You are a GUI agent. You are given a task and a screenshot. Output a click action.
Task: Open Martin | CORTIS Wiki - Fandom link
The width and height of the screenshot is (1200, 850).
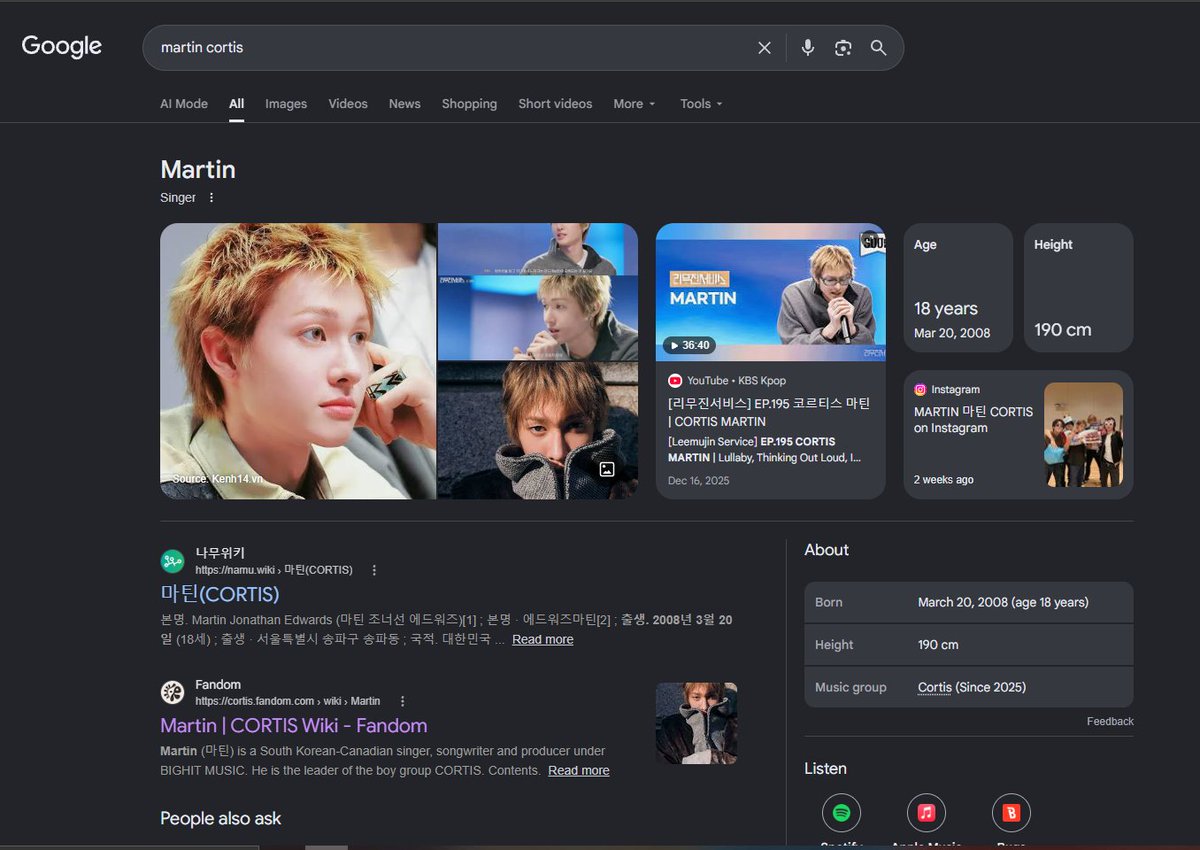tap(294, 726)
